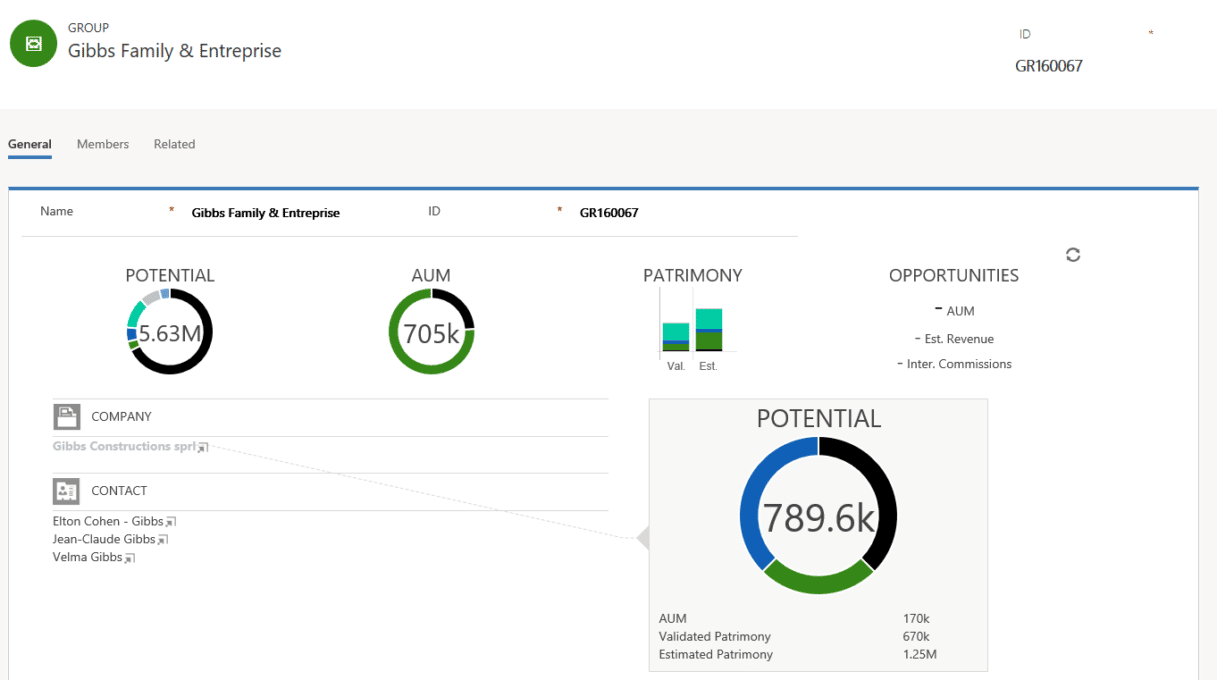Open Elton Cohen - Gibbs contact

(108, 521)
